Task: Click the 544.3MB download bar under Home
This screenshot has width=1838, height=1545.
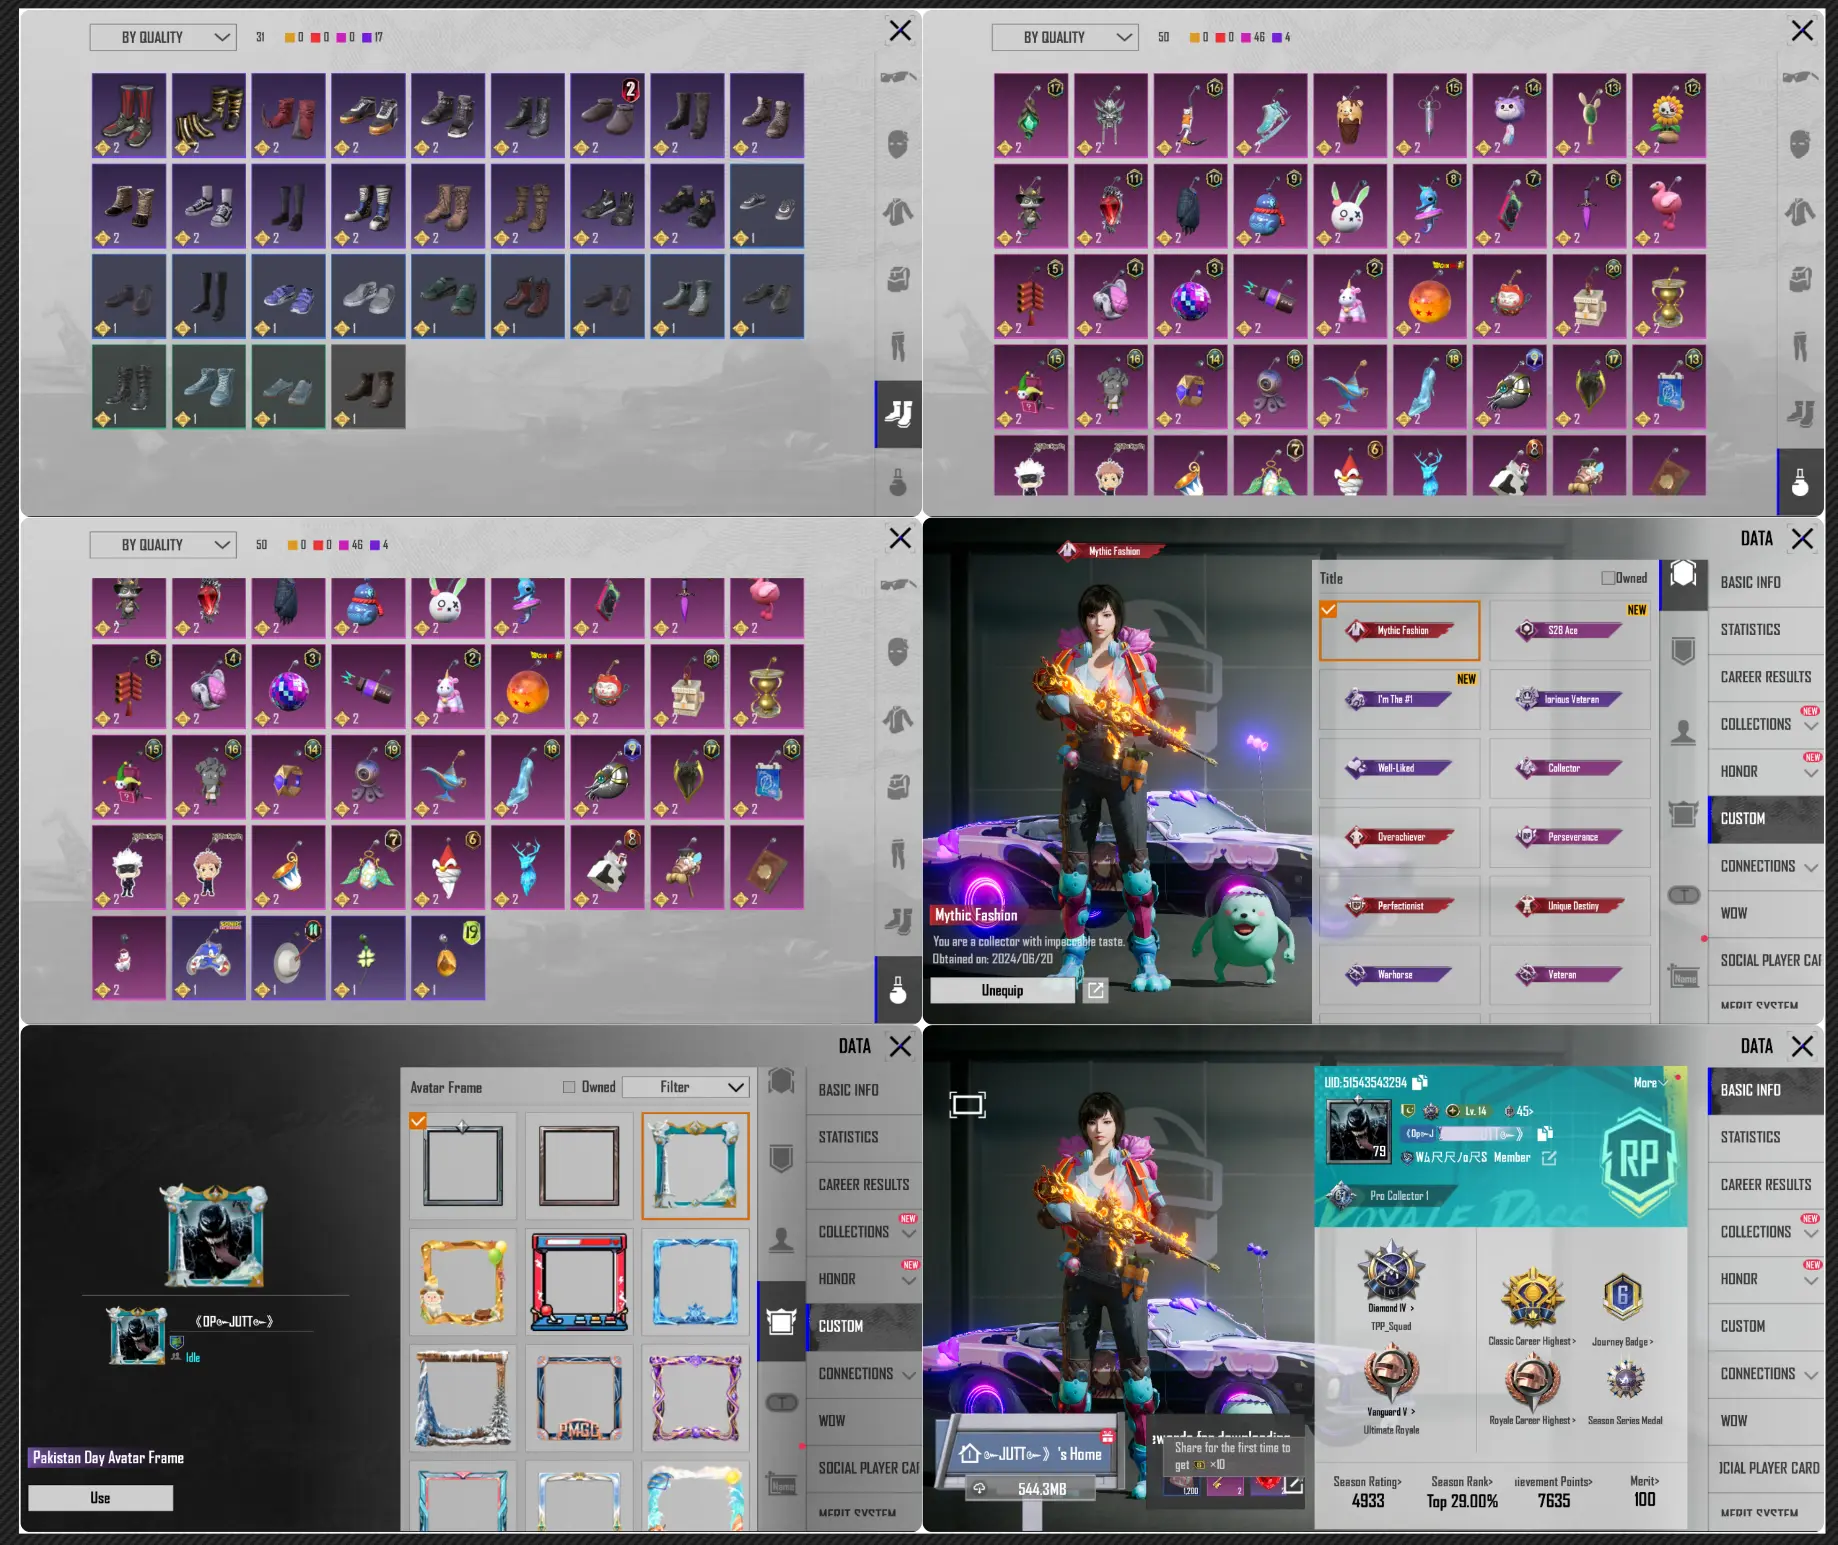Action: 1030,1489
